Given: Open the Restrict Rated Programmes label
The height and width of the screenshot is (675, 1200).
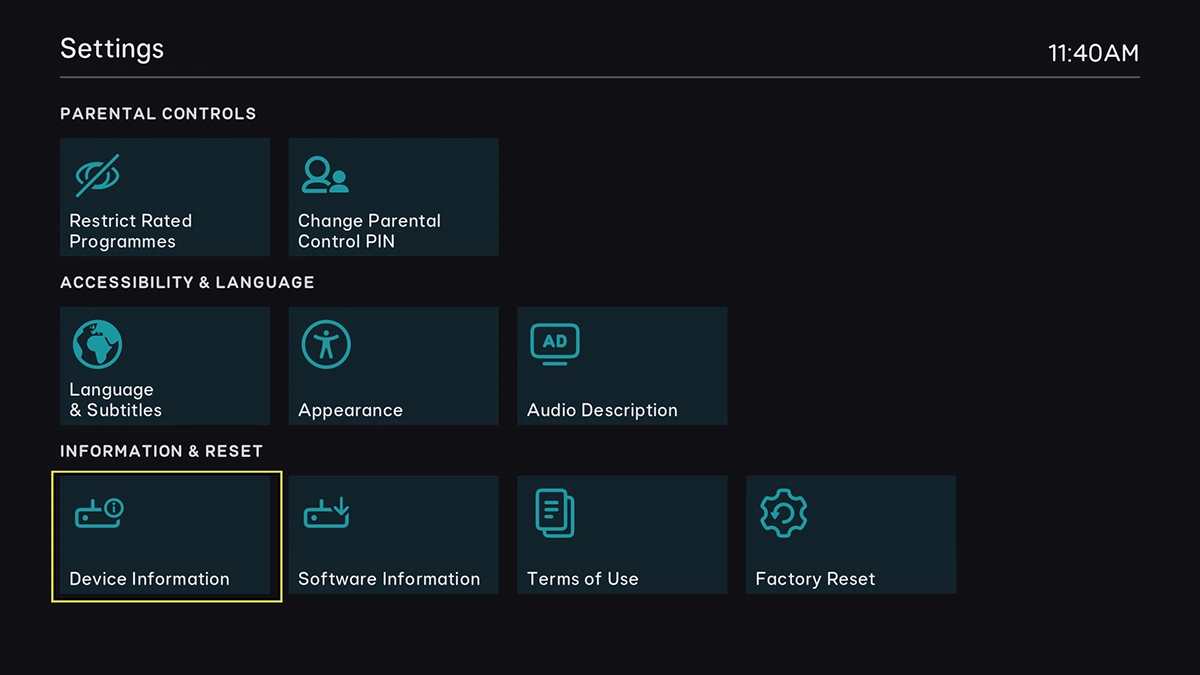Looking at the screenshot, I should (130, 231).
